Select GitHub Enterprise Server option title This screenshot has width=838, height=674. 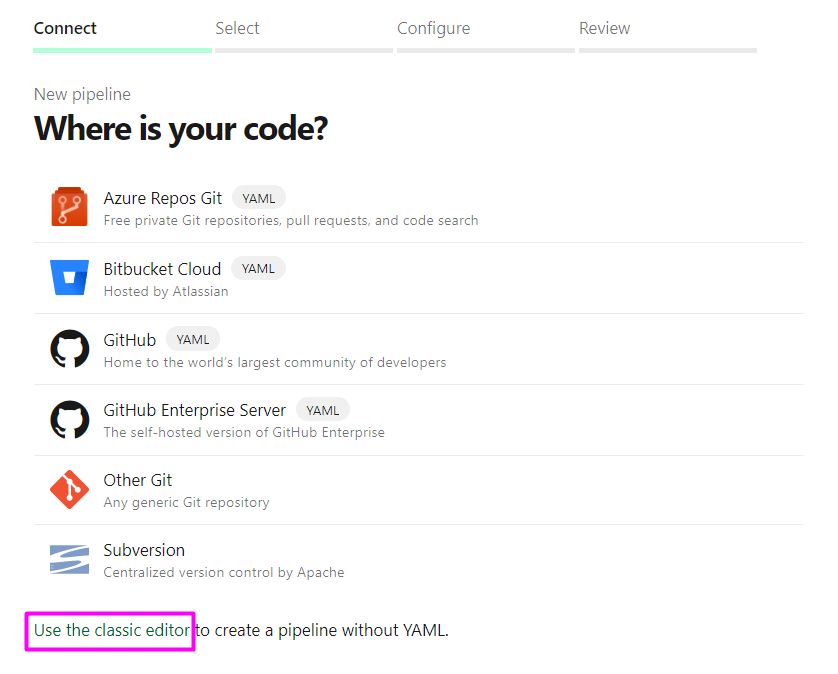195,410
